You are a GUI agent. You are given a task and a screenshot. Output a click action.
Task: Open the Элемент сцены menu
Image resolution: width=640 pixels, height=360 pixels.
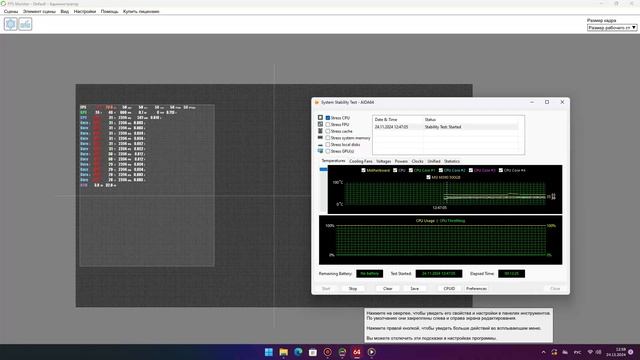tap(39, 11)
